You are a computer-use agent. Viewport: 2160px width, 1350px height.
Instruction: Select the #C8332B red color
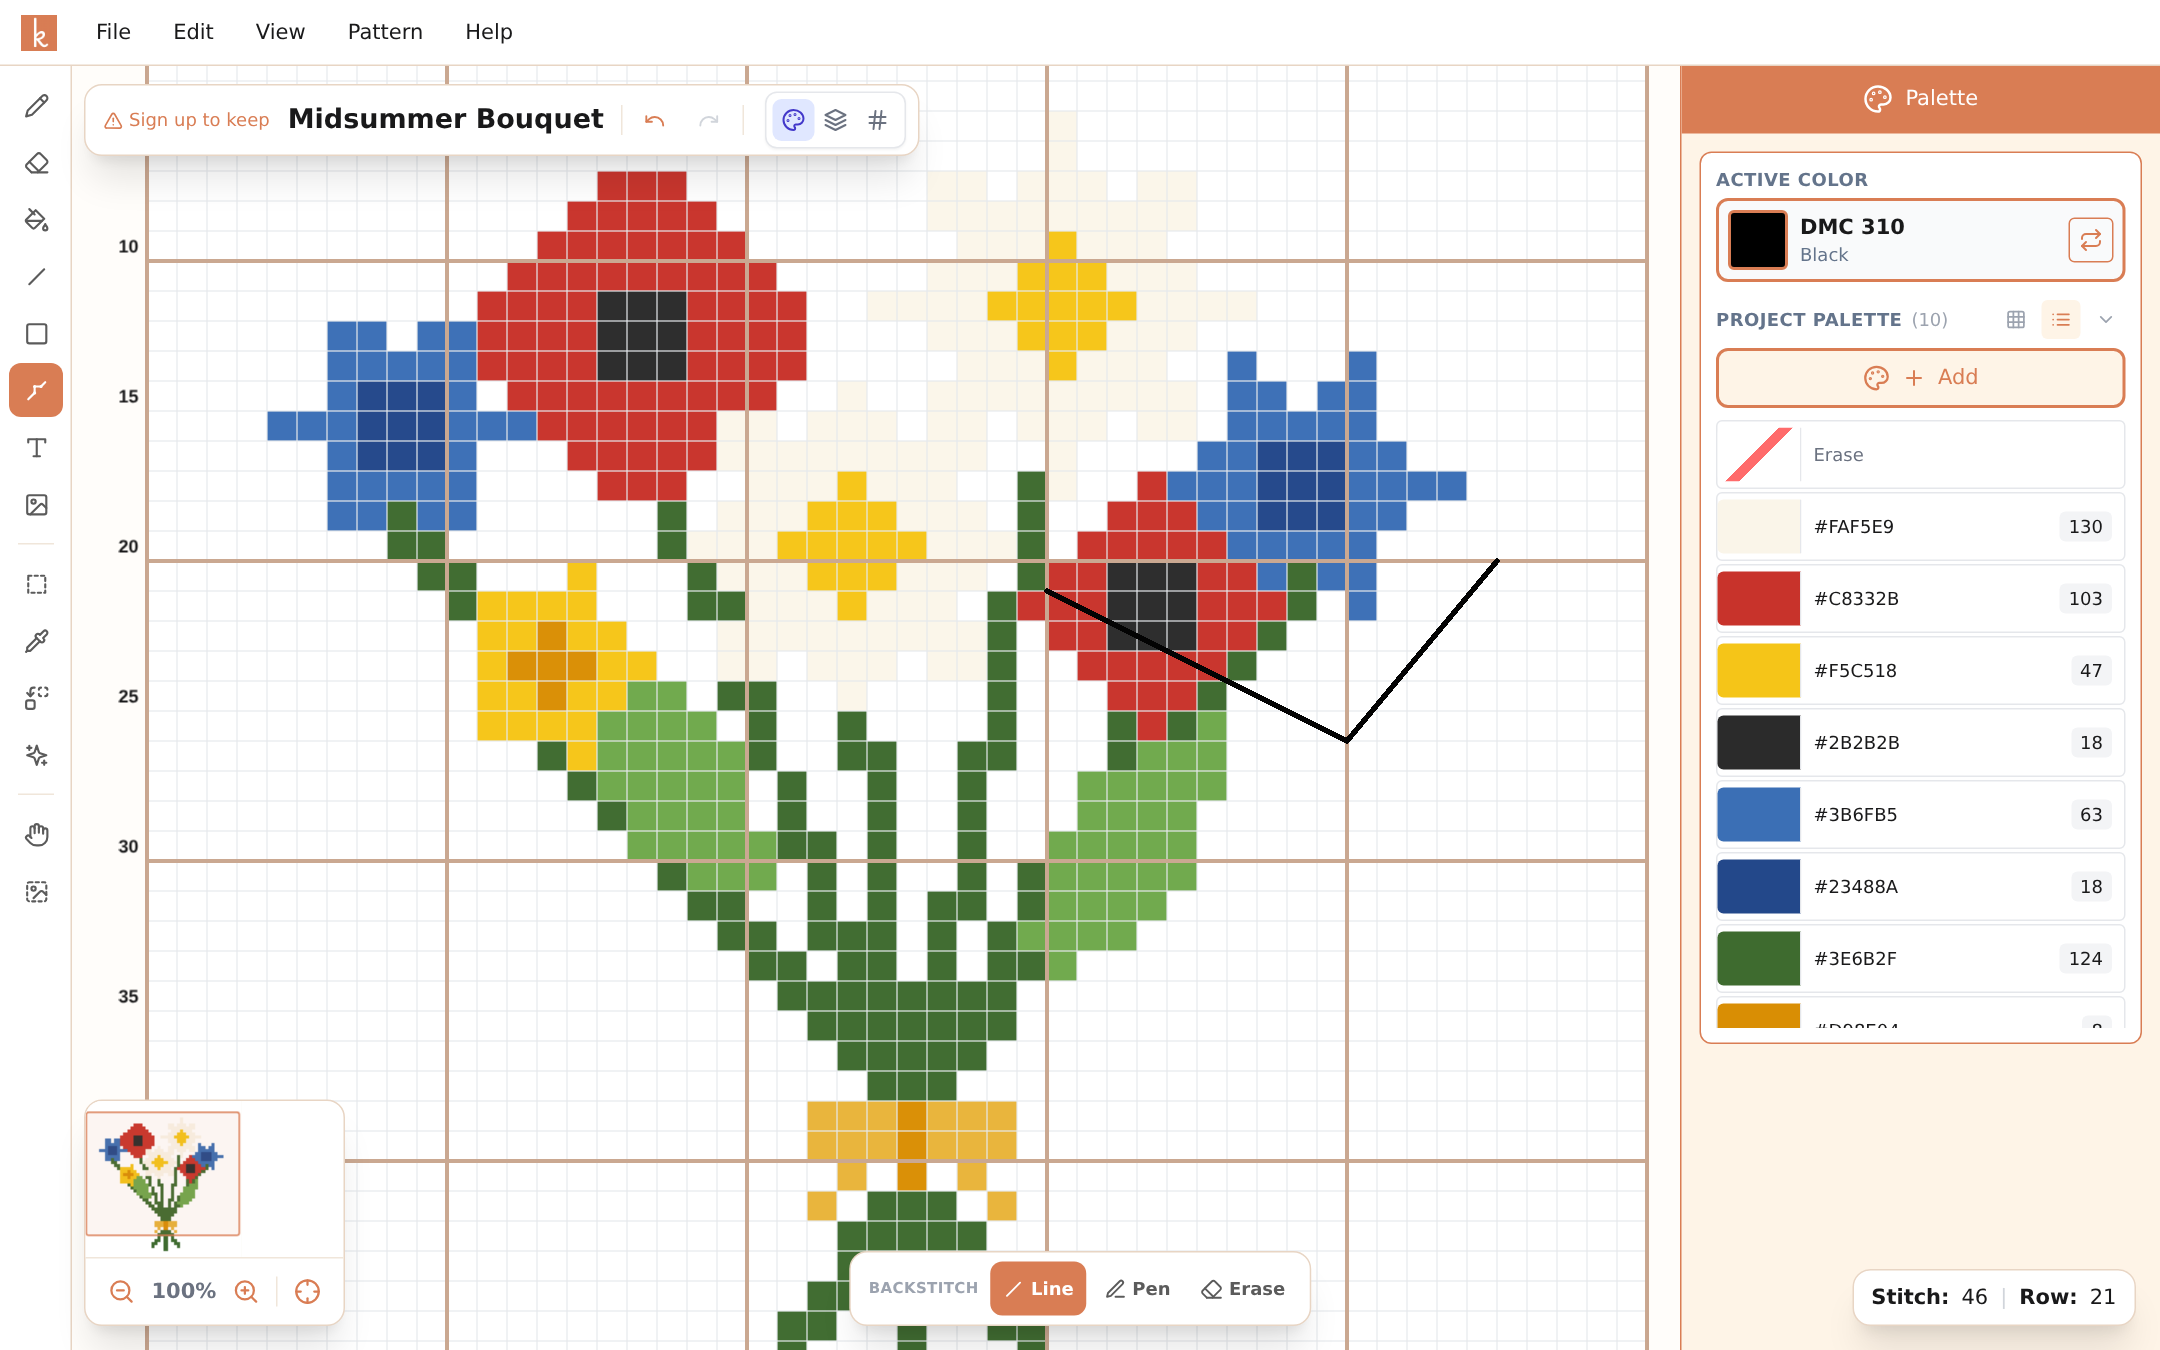(1920, 599)
